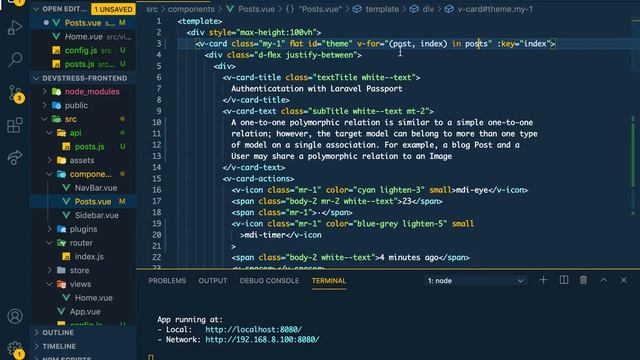Expand the public folder
640x360 pixels.
pyautogui.click(x=83, y=105)
